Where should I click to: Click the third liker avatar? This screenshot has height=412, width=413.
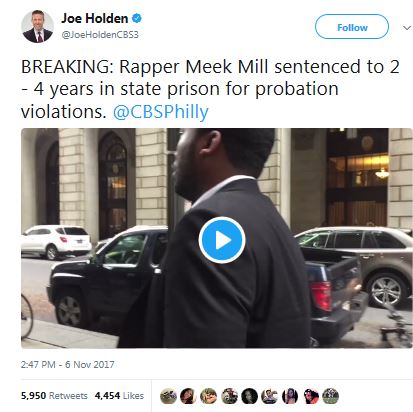point(209,396)
